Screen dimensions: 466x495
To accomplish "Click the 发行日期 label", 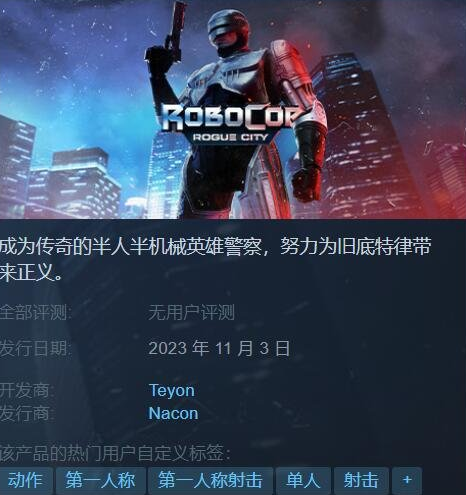I will [35, 348].
